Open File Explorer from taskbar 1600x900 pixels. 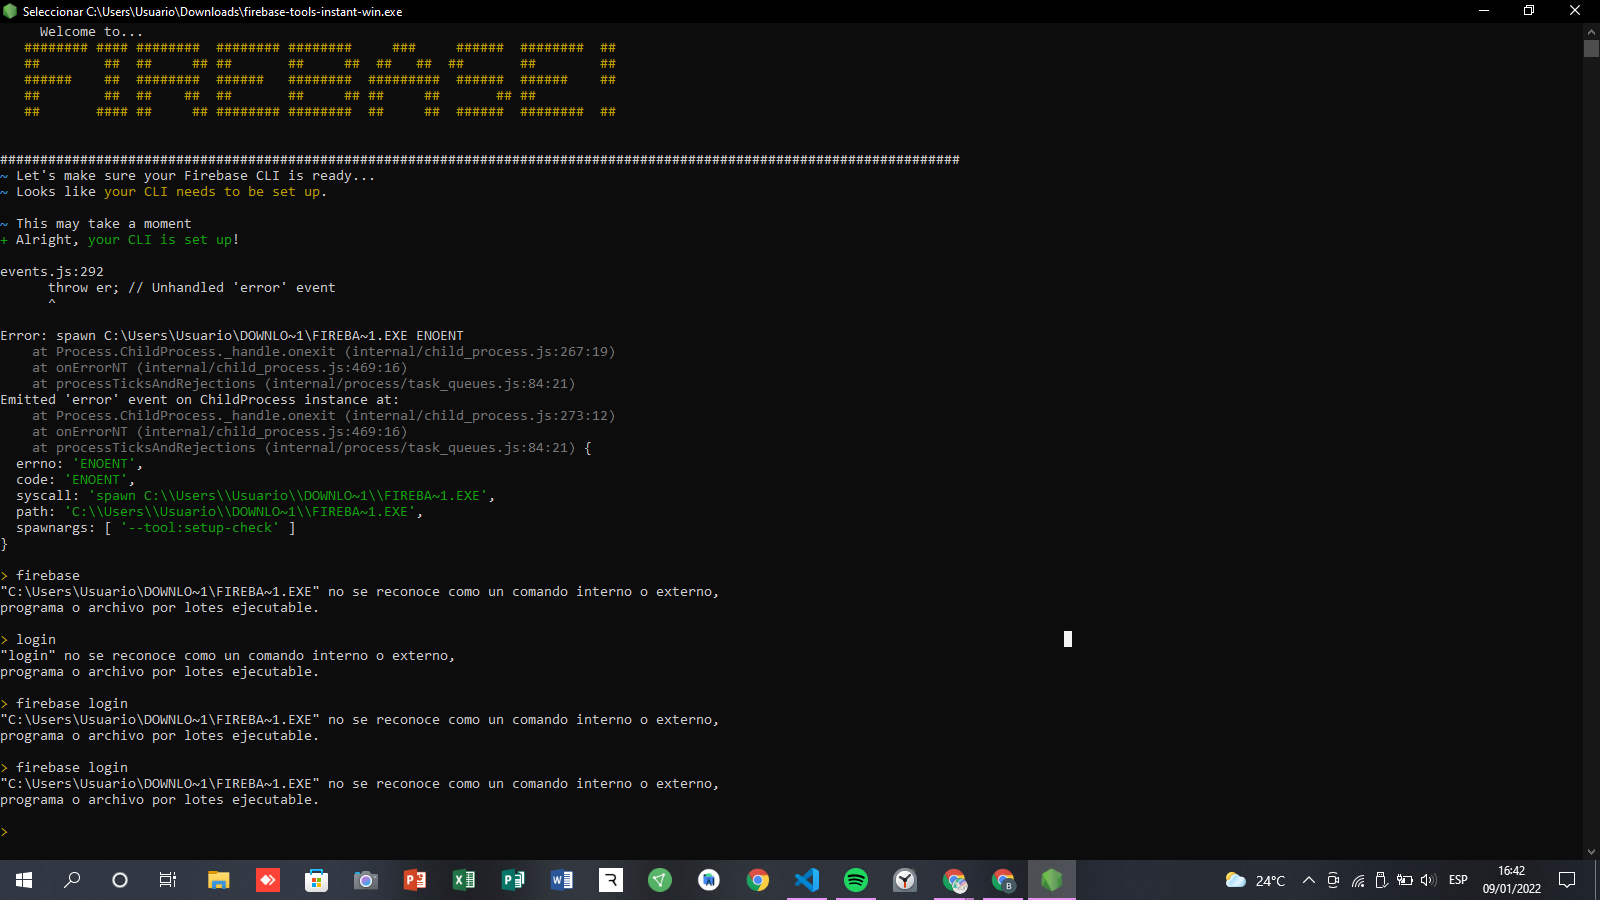pos(218,880)
